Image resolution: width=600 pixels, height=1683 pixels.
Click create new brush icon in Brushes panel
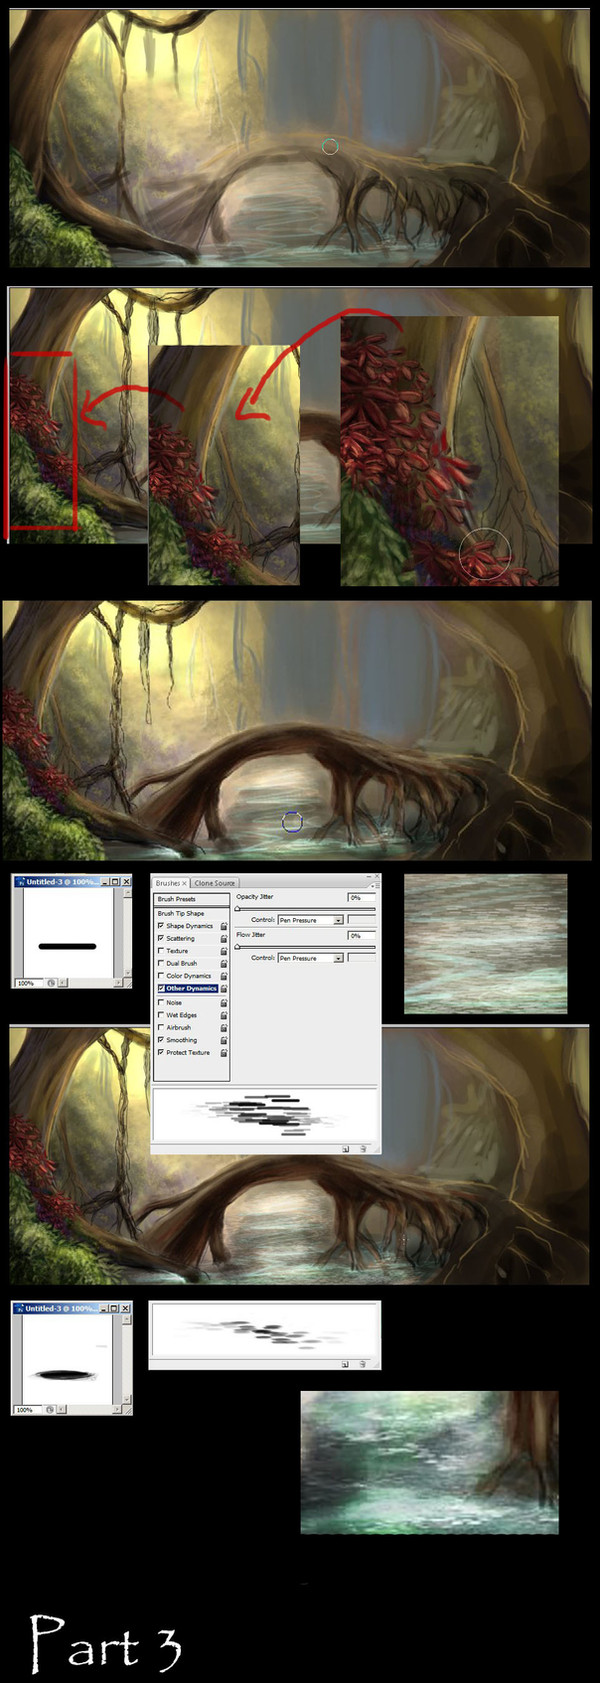[346, 1149]
